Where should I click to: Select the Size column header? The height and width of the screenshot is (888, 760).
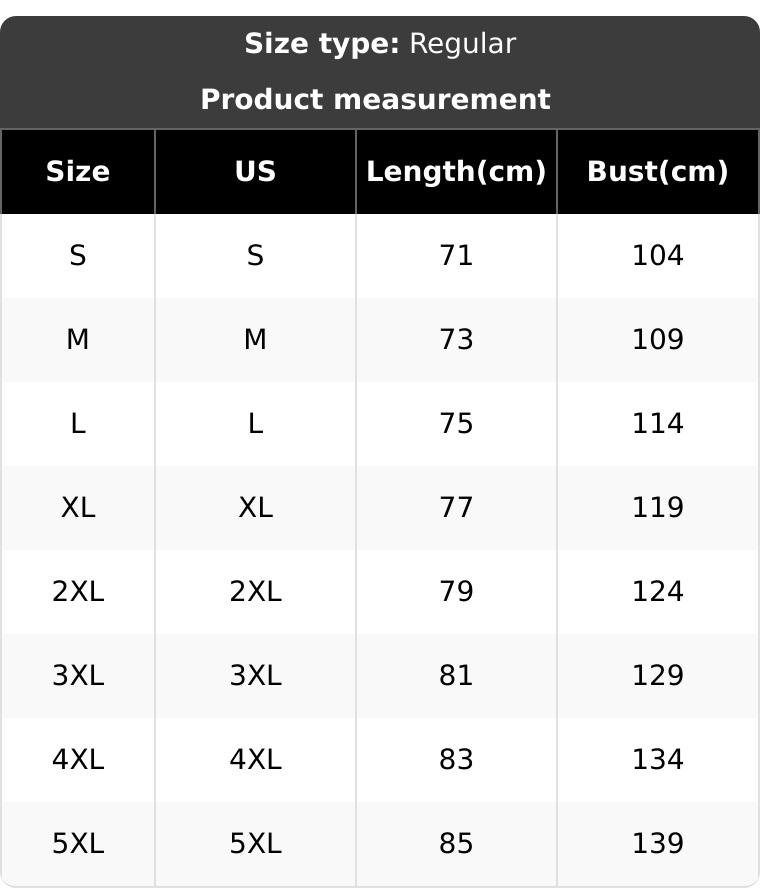tap(78, 172)
